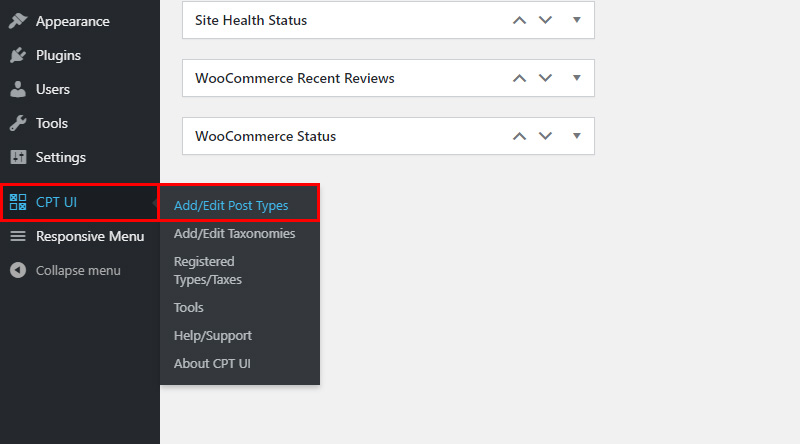Click the Collapse menu arrow icon

(18, 270)
